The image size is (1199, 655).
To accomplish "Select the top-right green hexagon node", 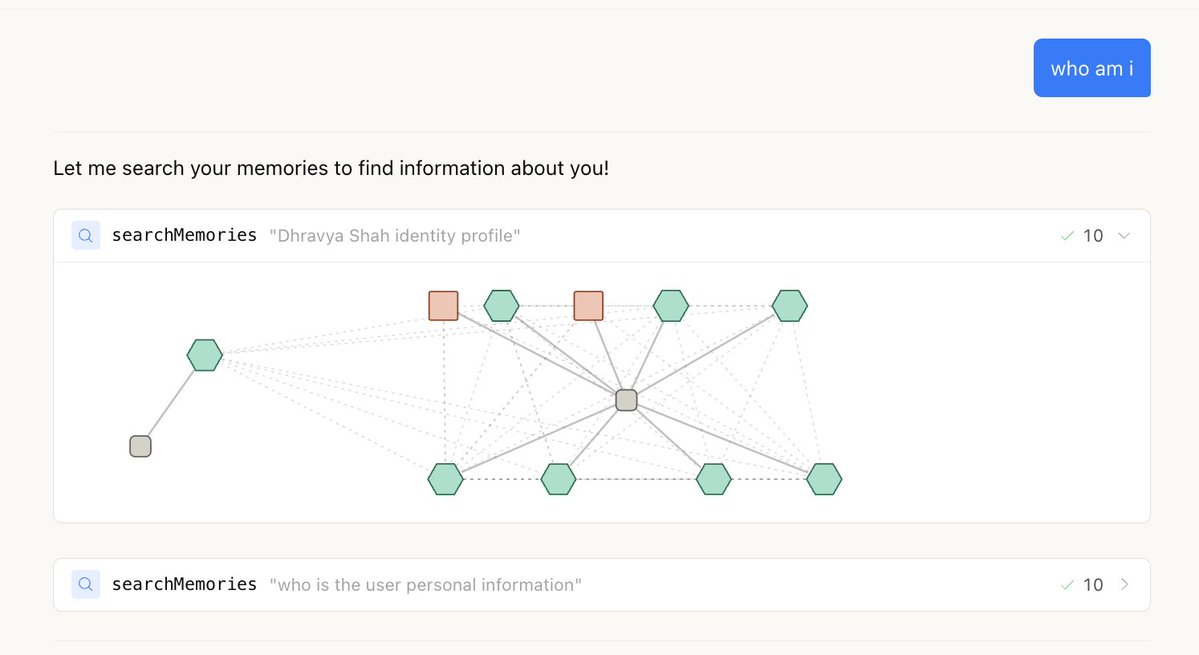I will (x=790, y=306).
